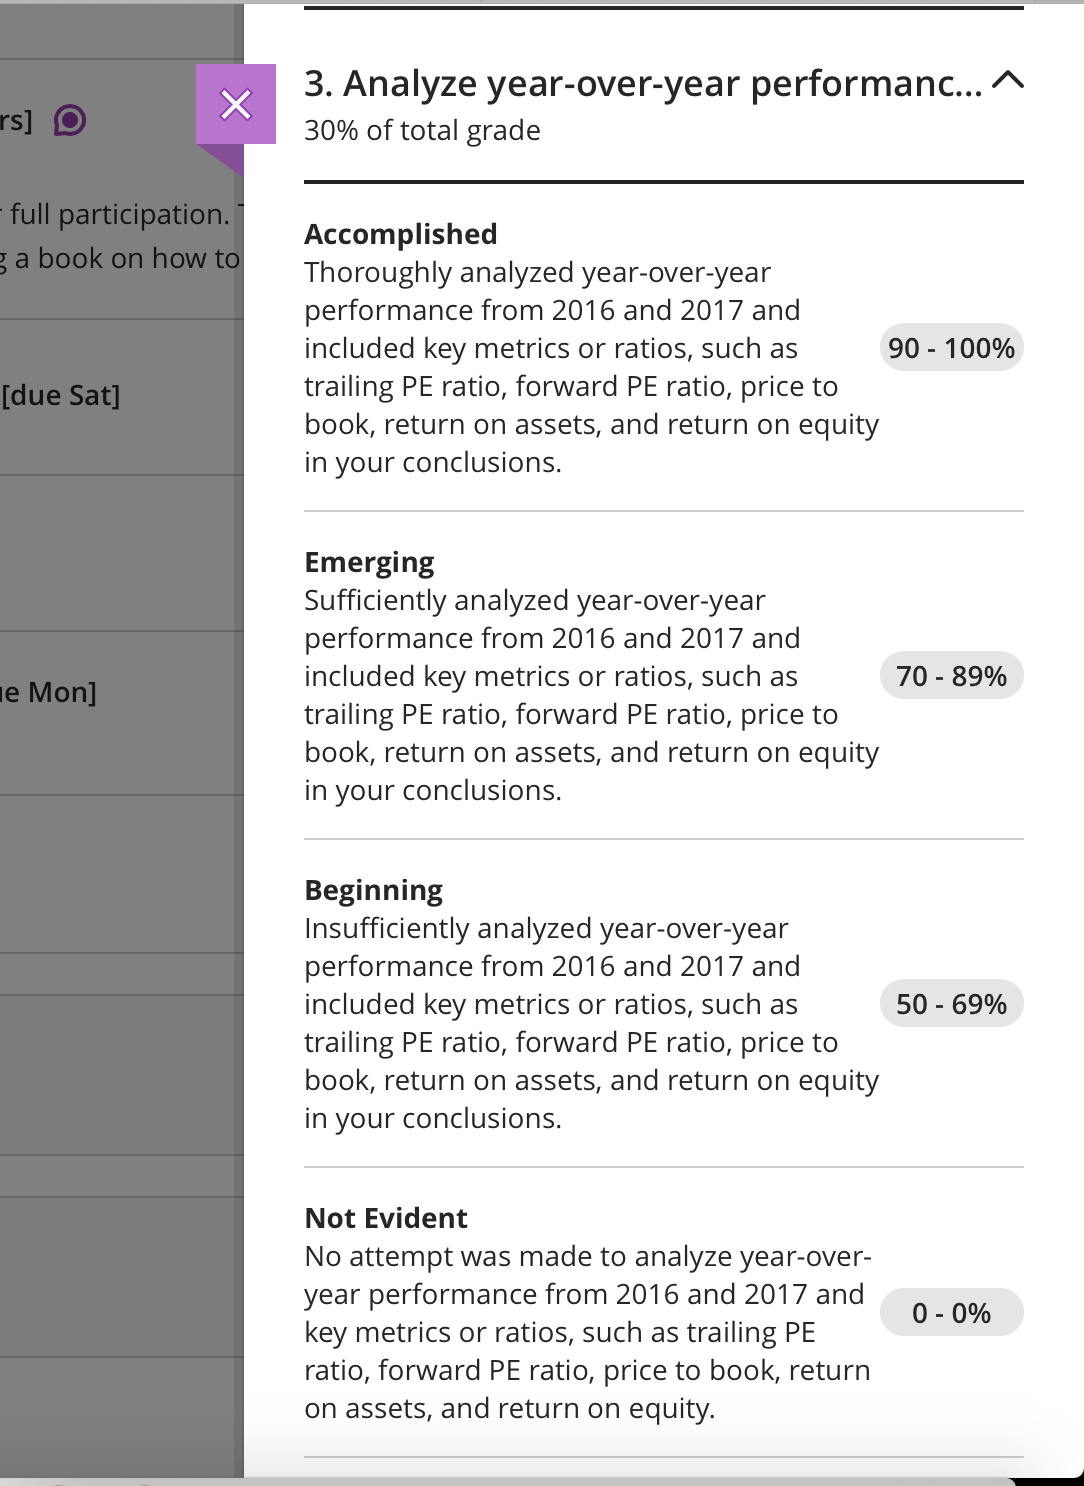Click the Accomplished description paragraph
Image resolution: width=1084 pixels, height=1486 pixels.
click(592, 367)
